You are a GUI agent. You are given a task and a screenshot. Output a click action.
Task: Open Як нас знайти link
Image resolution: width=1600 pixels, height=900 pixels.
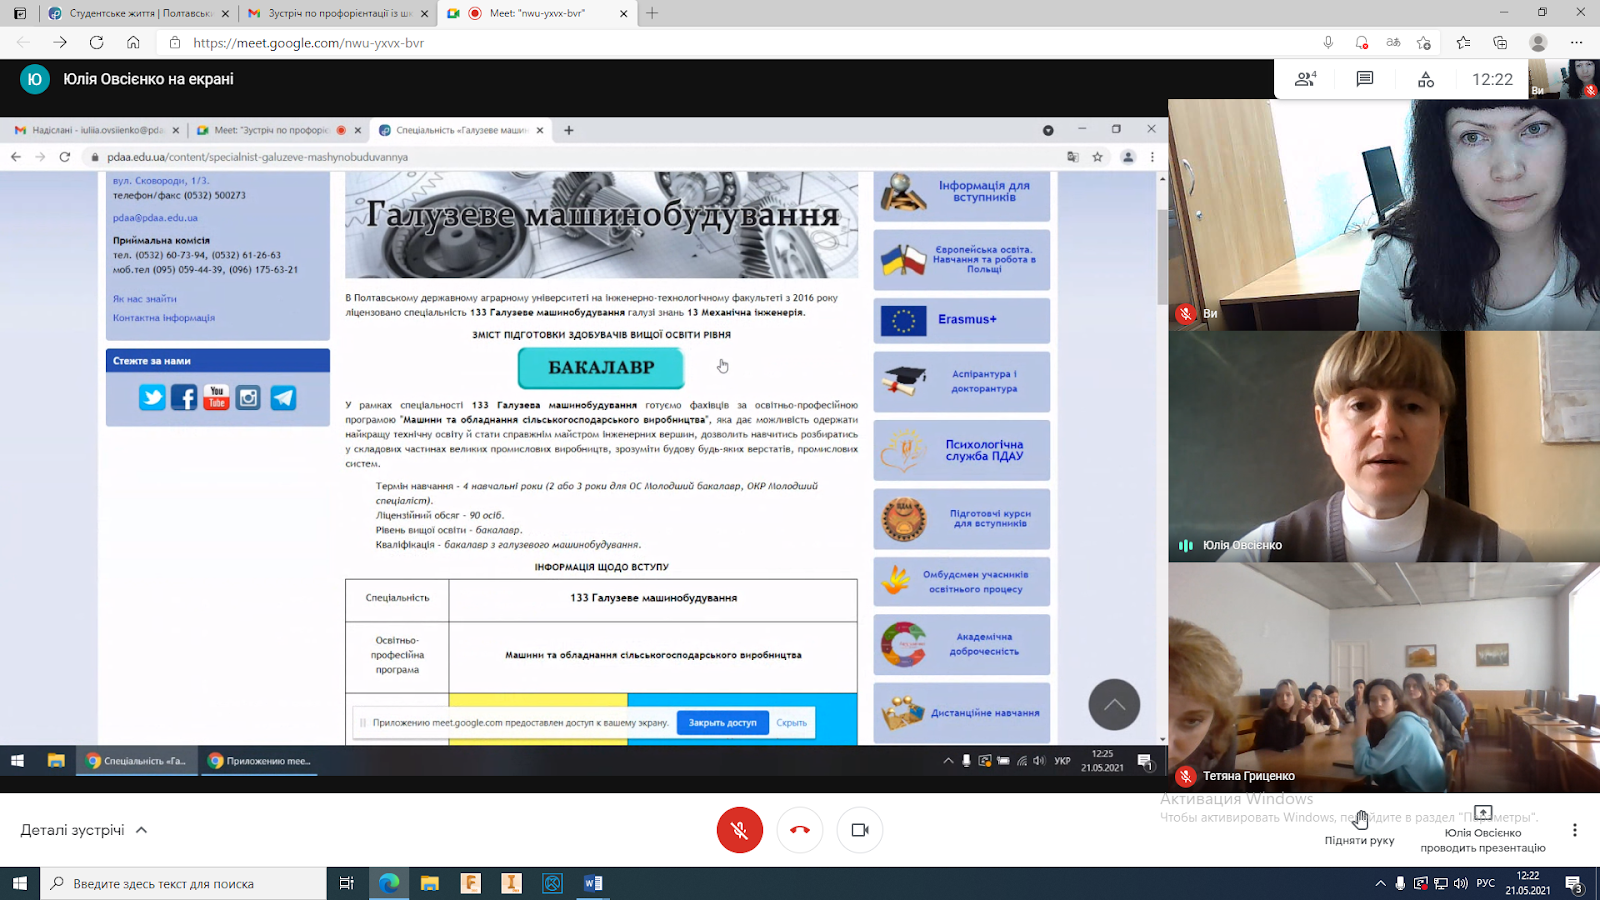145,299
